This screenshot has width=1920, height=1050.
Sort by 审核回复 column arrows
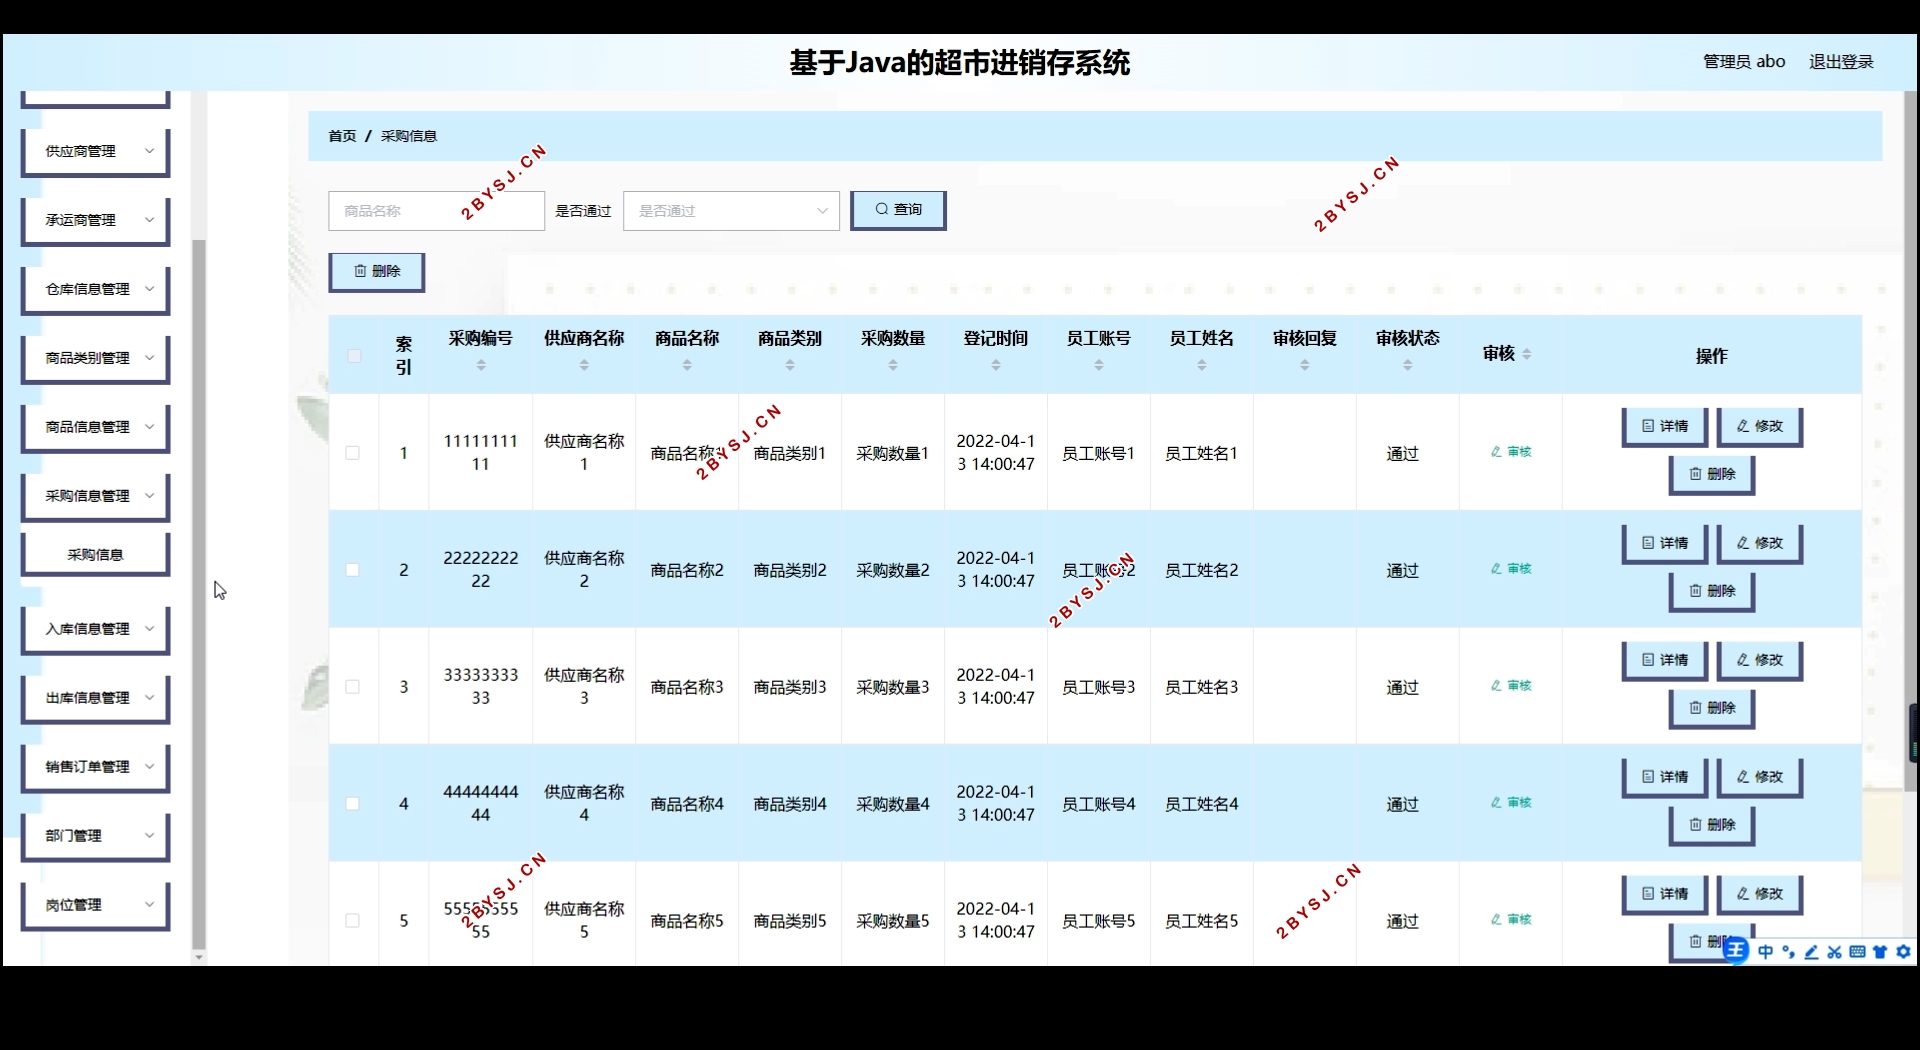coord(1305,366)
